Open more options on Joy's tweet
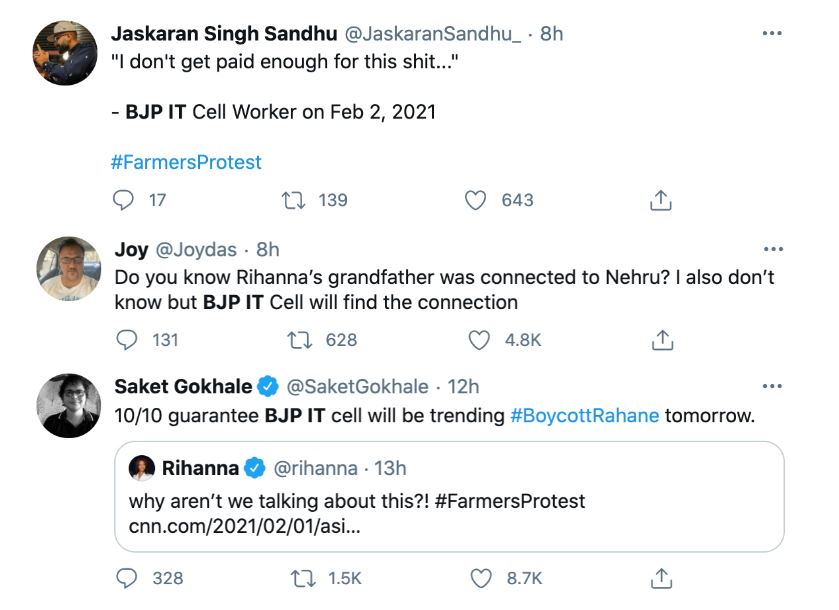Screen dimensions: 839x610 (x=772, y=249)
